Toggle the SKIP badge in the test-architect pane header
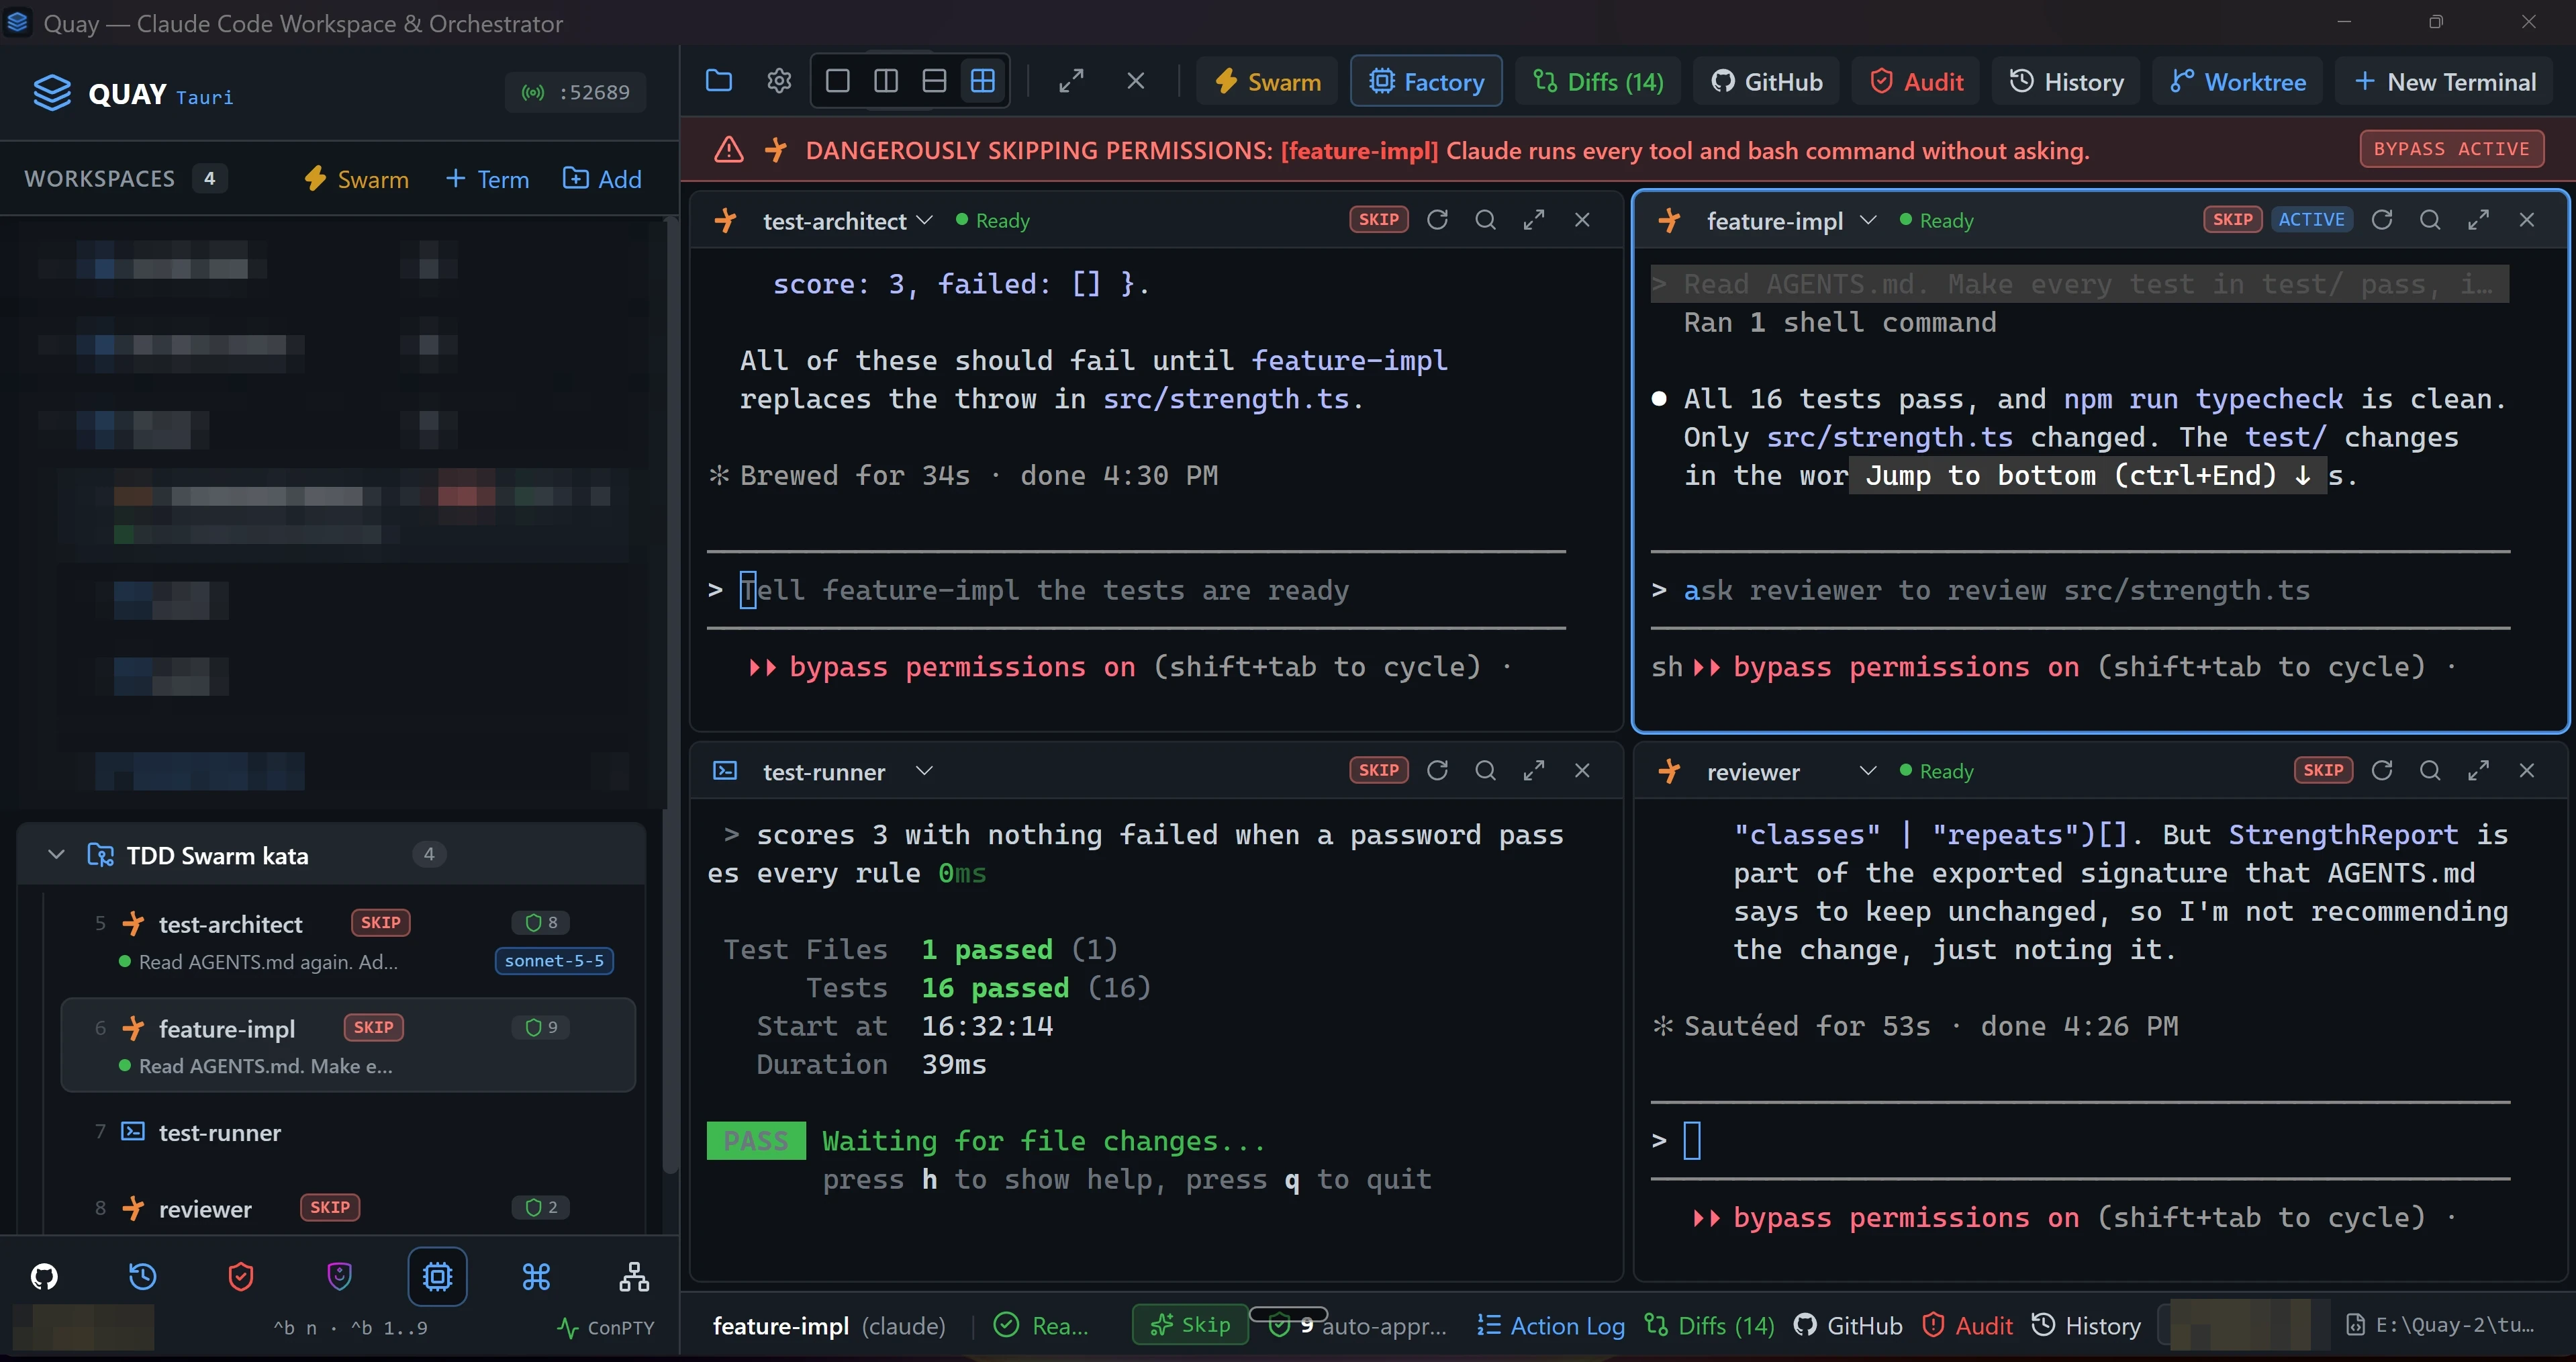Screen dimensions: 2576x1362 tap(1379, 220)
